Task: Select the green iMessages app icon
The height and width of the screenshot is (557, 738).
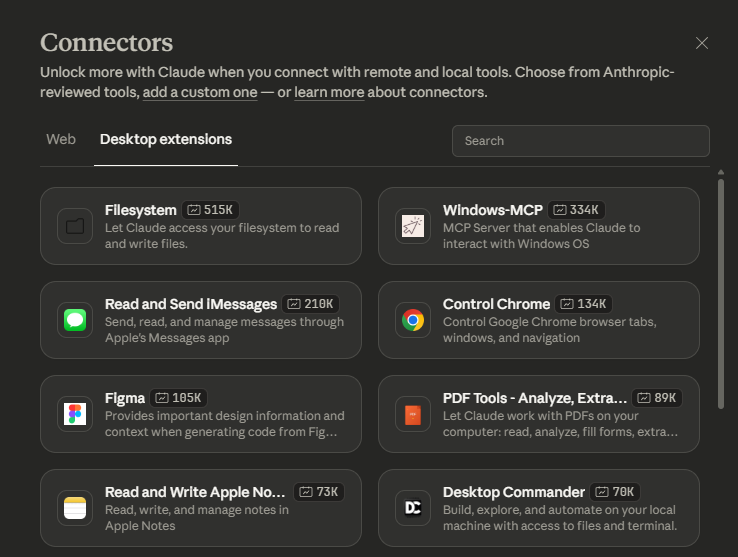Action: tap(75, 320)
